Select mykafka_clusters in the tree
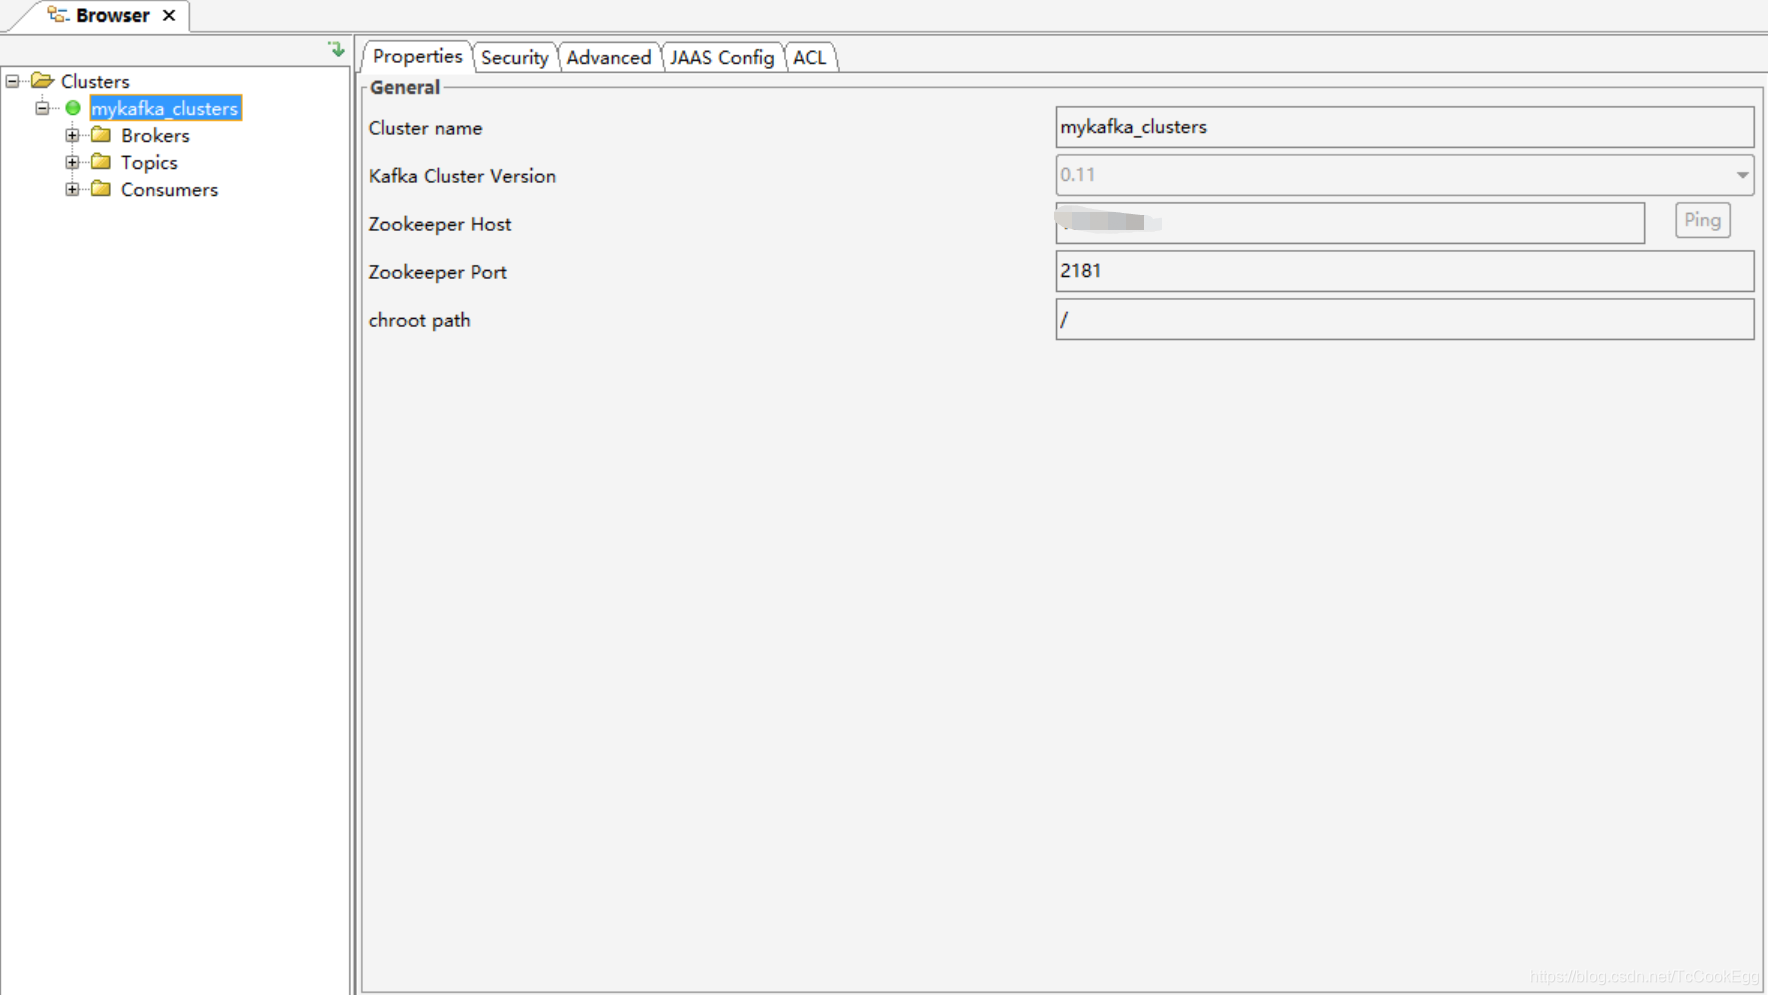This screenshot has height=995, width=1768. [165, 108]
